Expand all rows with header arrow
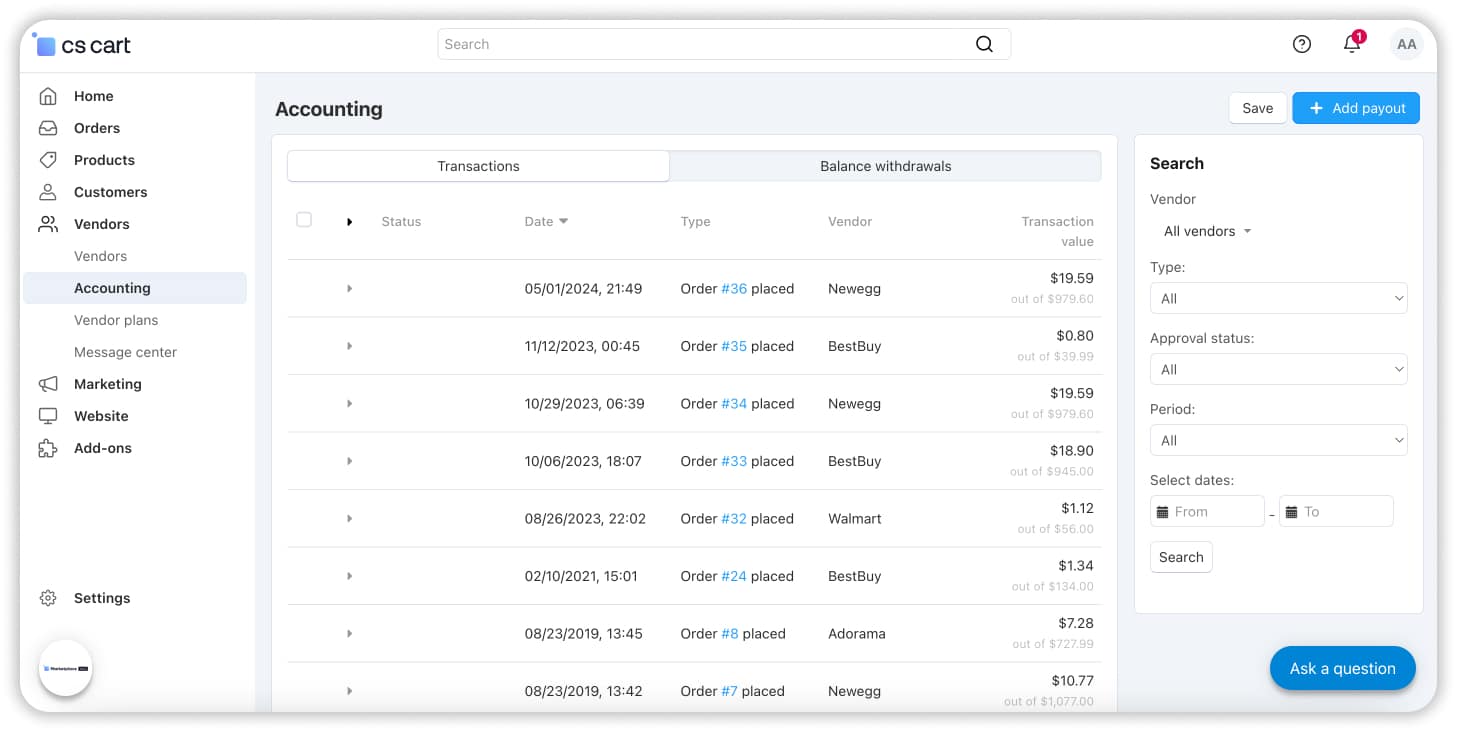1457x732 pixels. click(349, 222)
